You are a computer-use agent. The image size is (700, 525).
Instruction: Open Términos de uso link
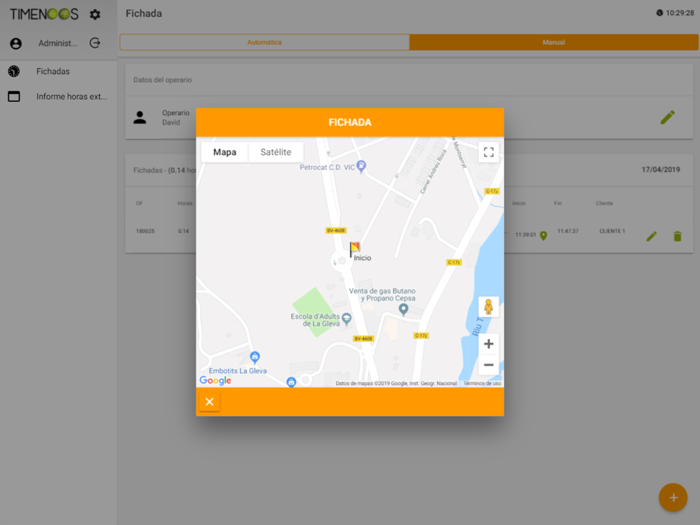[482, 383]
